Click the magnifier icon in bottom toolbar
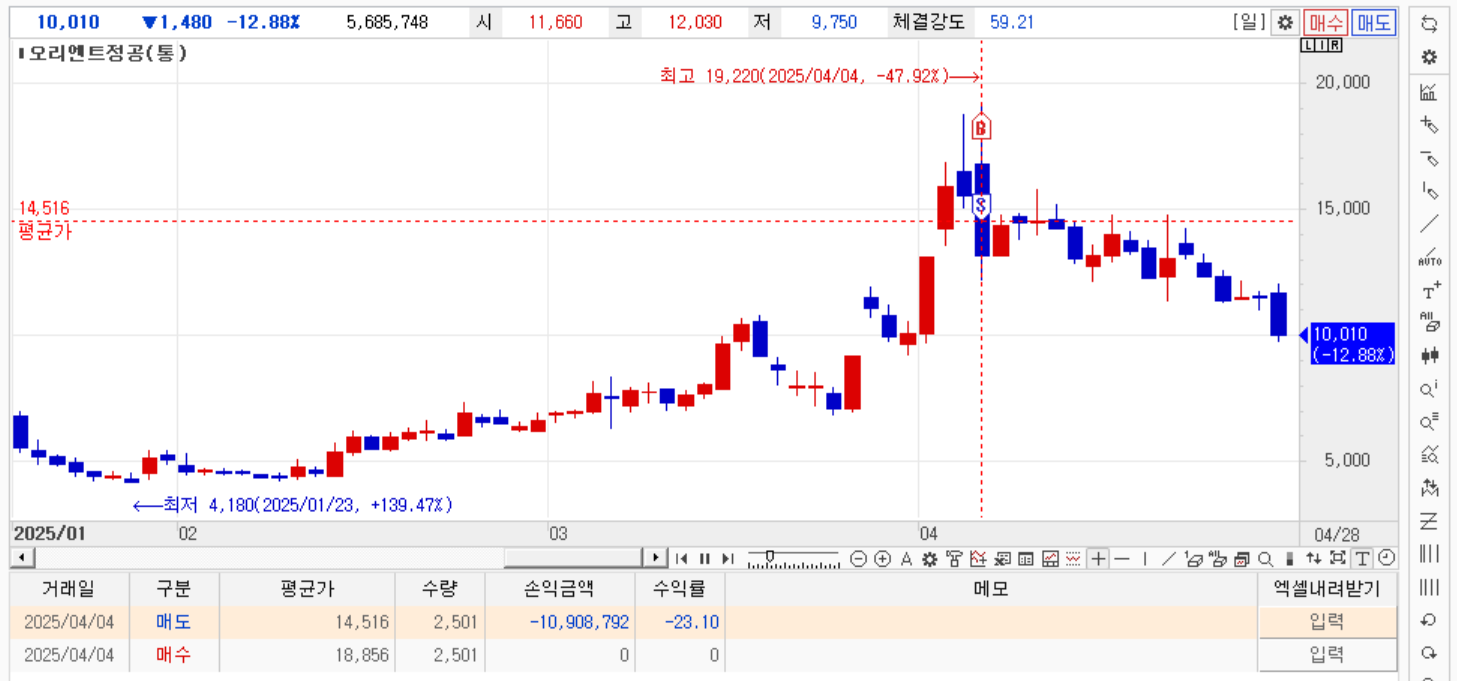Screen dimensions: 1457x681 (1265, 559)
